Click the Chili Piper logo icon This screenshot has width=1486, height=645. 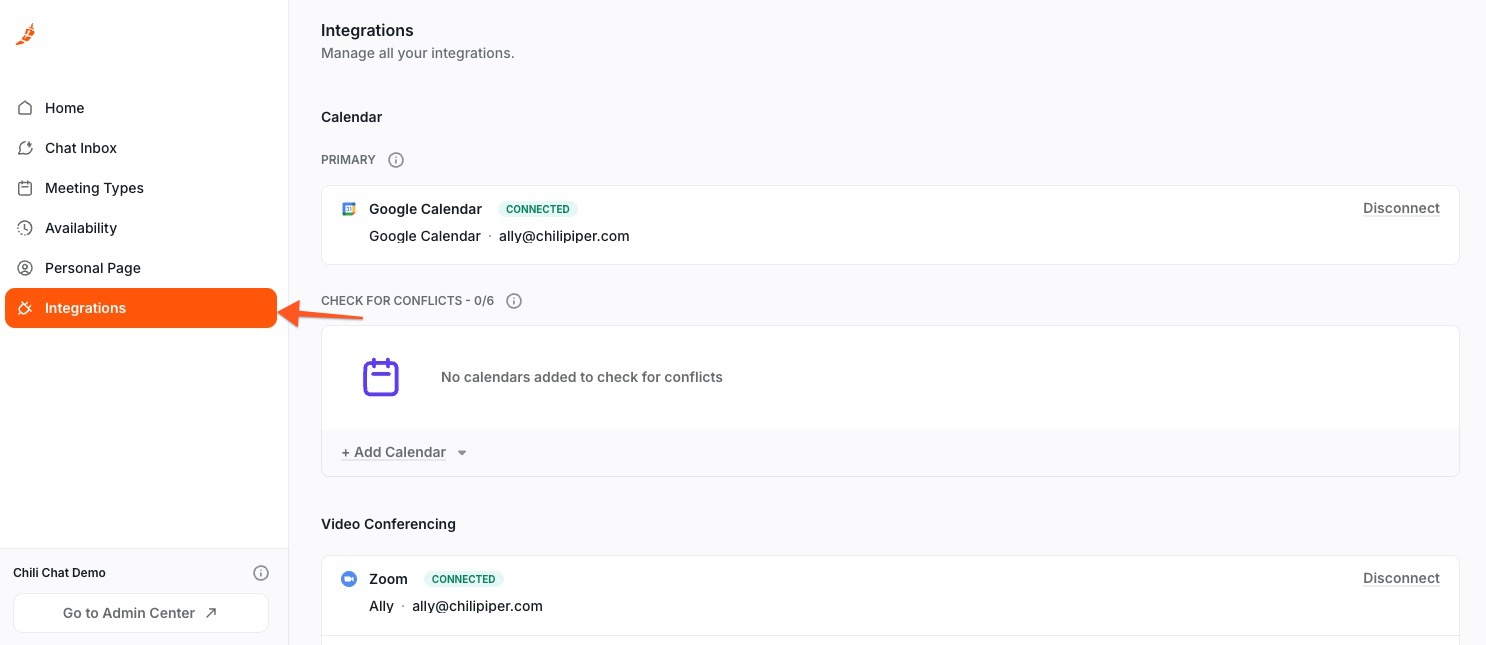tap(25, 34)
